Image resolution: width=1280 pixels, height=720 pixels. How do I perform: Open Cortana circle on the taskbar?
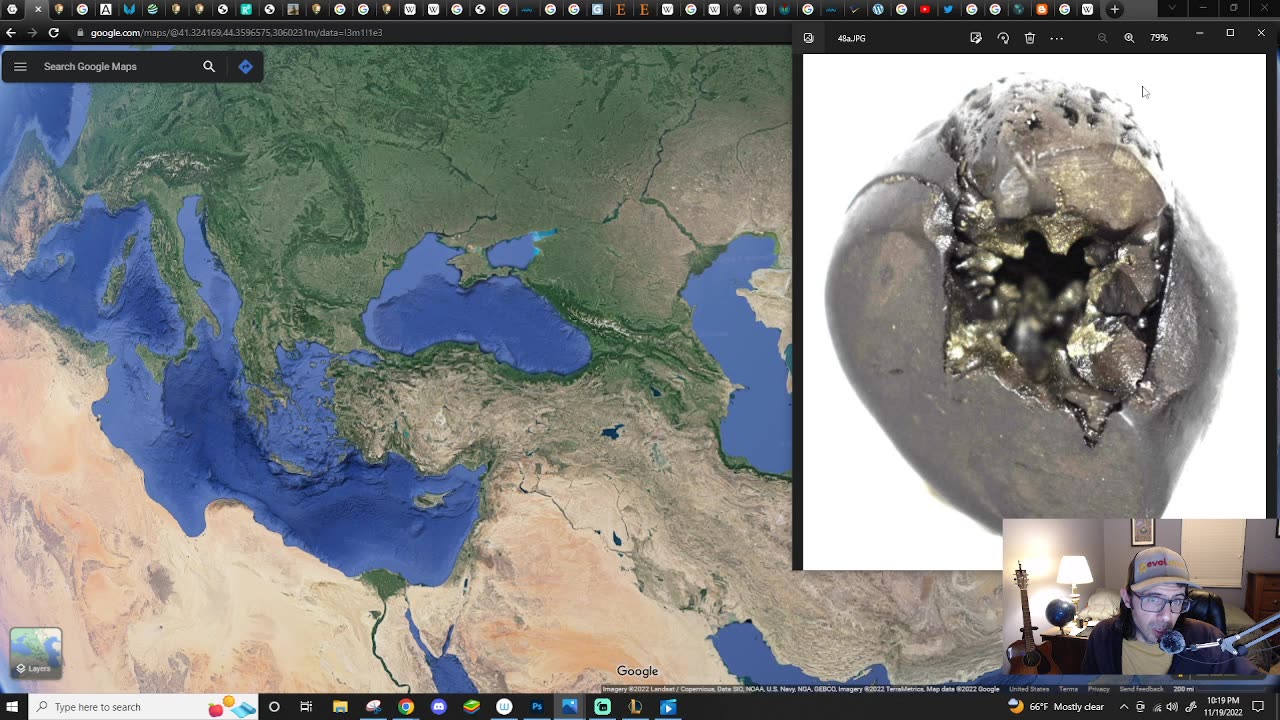[274, 707]
